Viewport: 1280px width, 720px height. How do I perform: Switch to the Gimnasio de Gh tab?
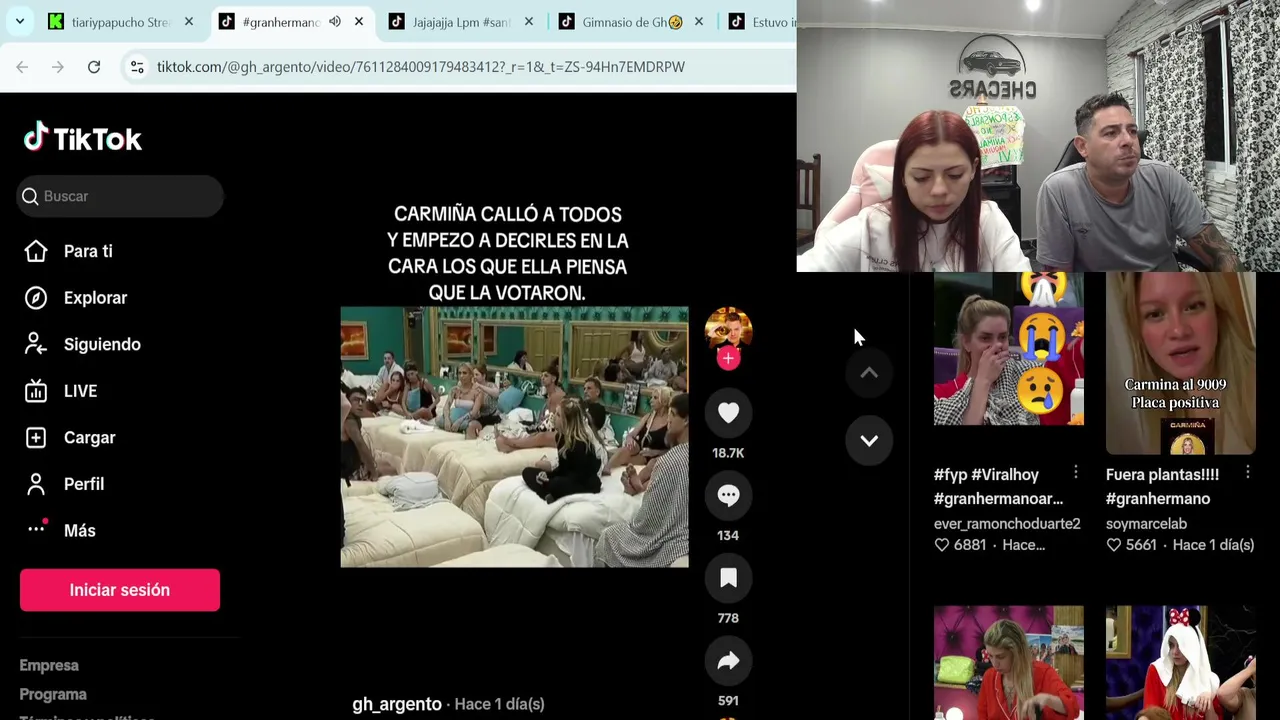pos(622,21)
